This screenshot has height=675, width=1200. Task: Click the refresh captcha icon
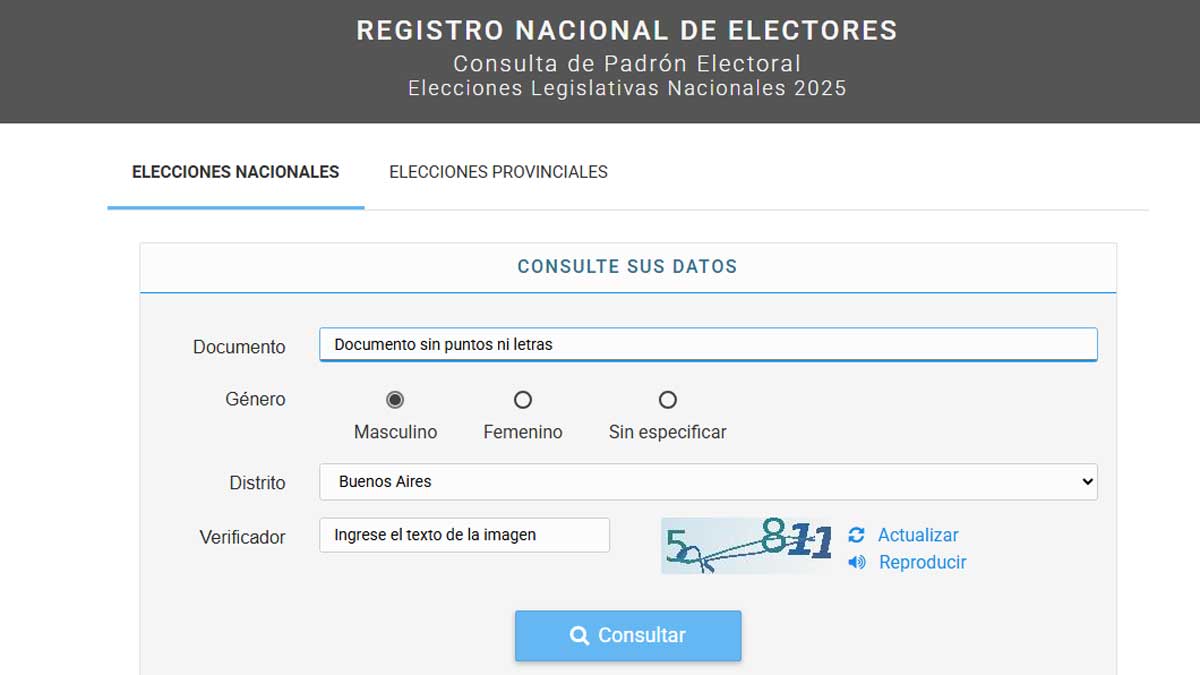[856, 535]
